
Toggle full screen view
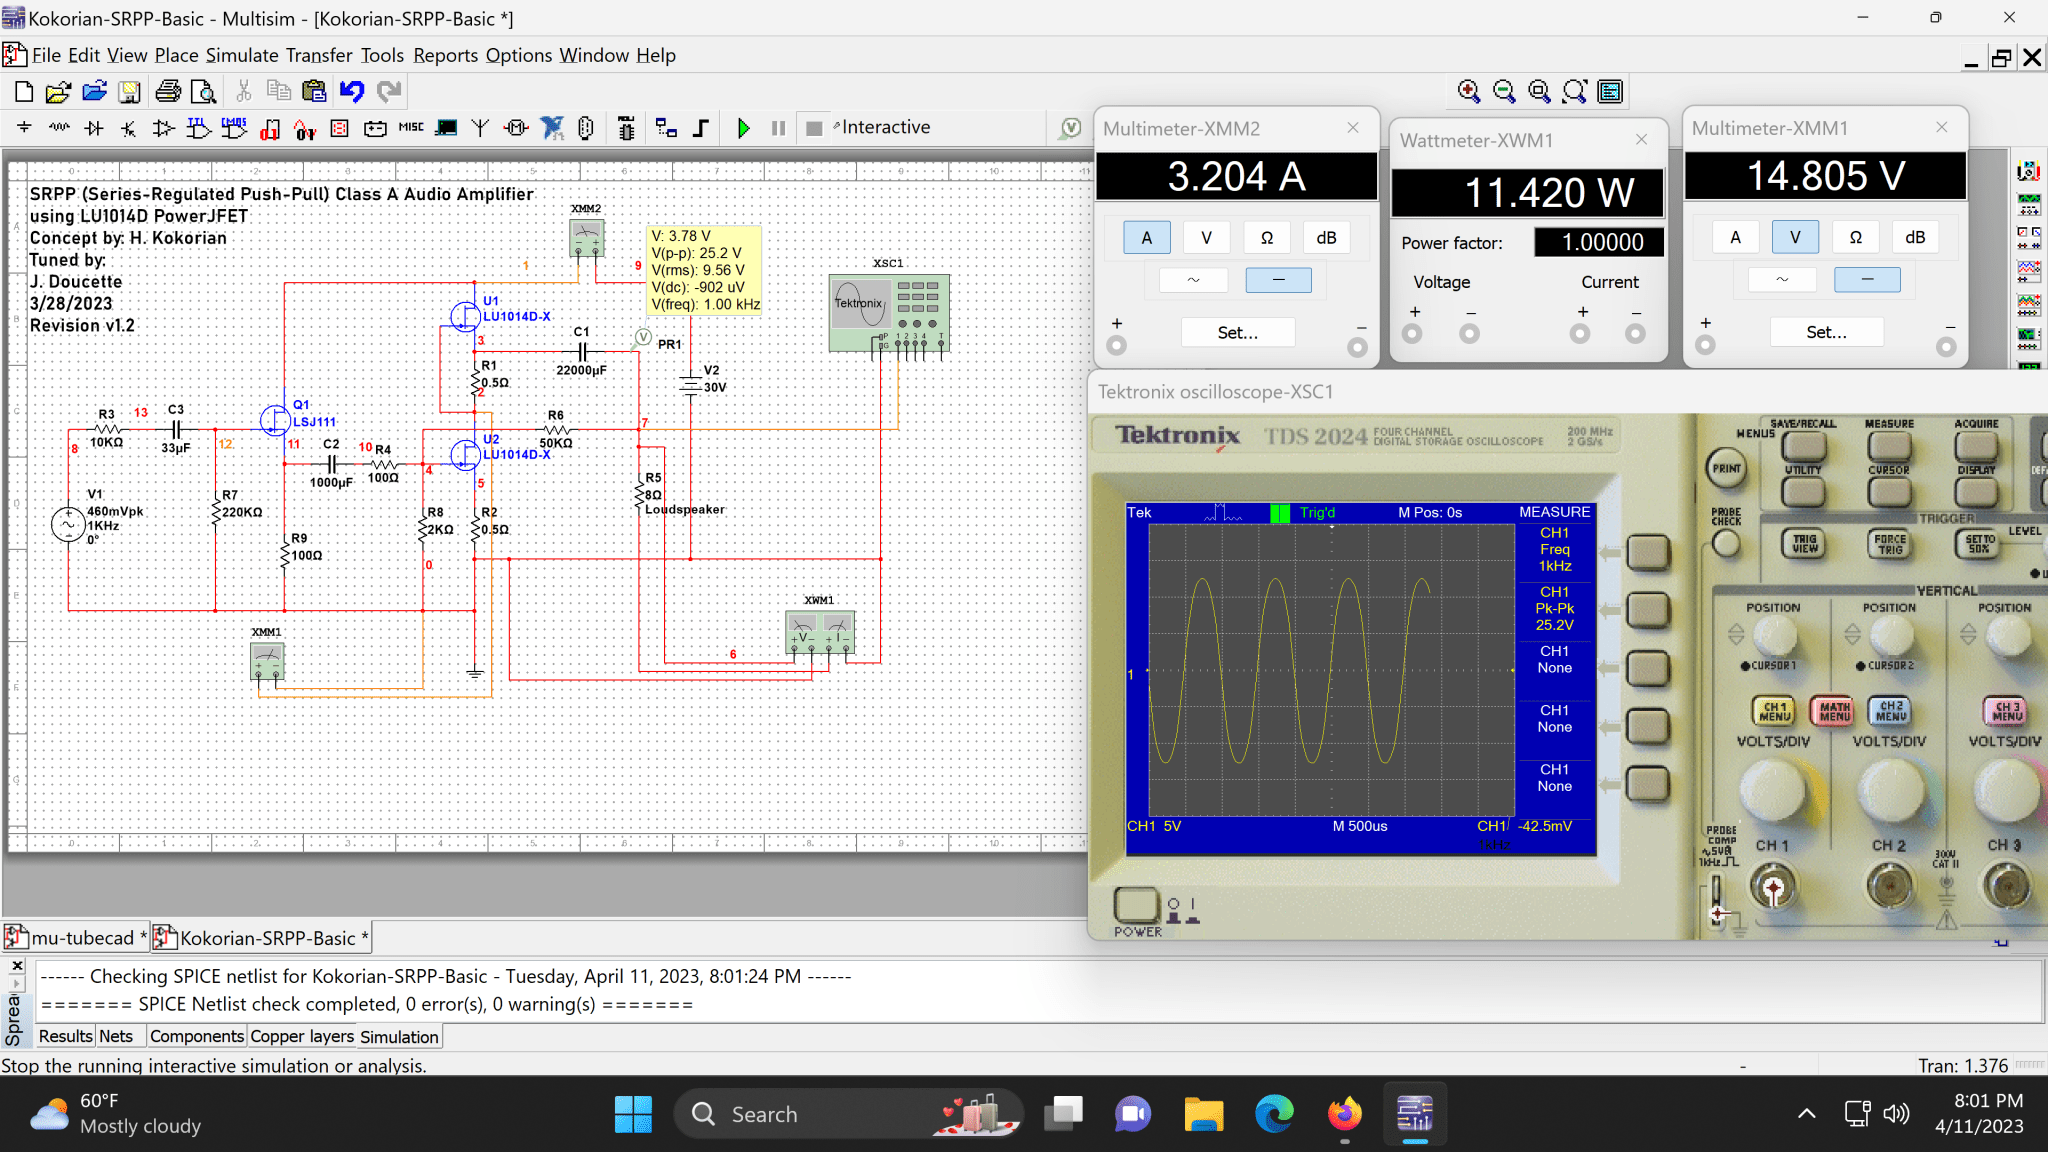click(x=1610, y=92)
